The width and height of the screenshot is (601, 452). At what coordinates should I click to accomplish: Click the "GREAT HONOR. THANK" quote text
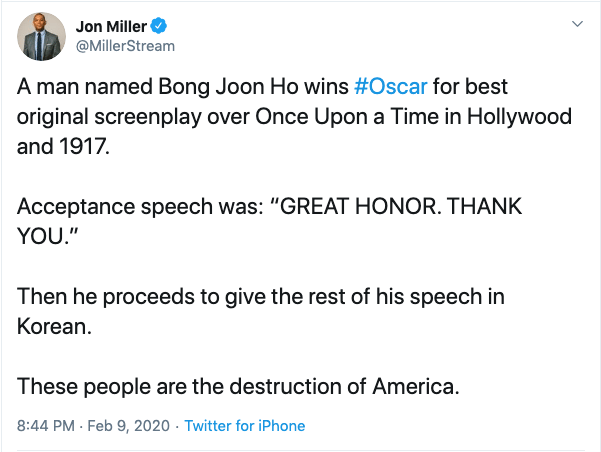tap(400, 208)
